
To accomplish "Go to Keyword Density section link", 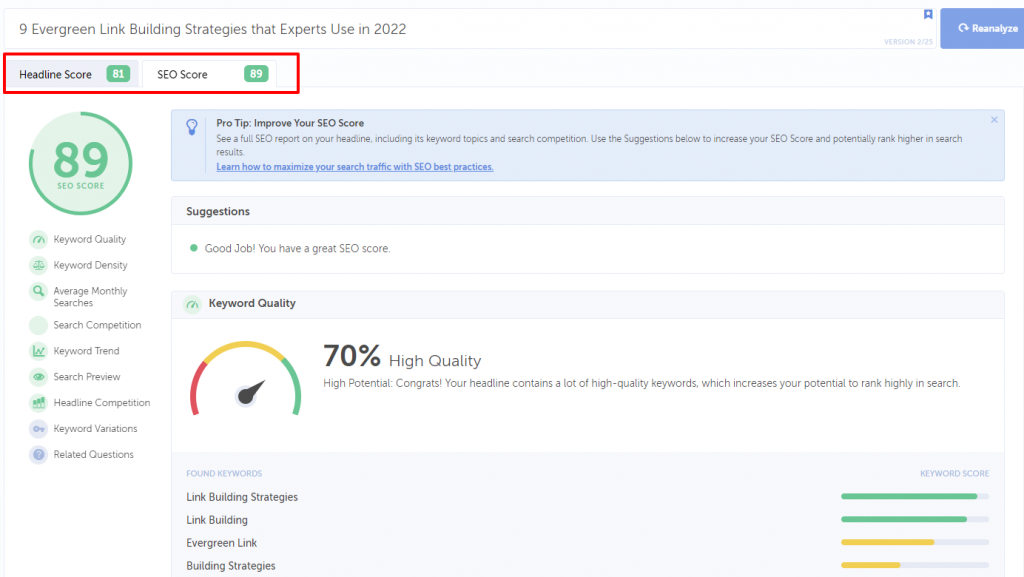I will click(90, 265).
